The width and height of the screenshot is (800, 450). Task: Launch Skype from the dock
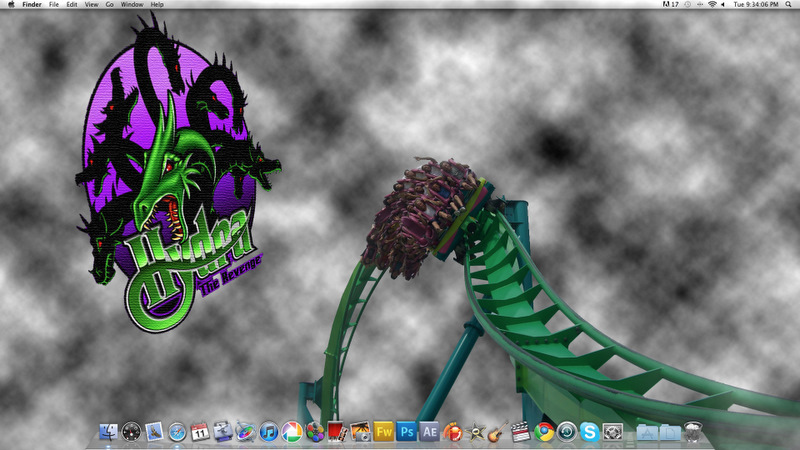point(590,432)
